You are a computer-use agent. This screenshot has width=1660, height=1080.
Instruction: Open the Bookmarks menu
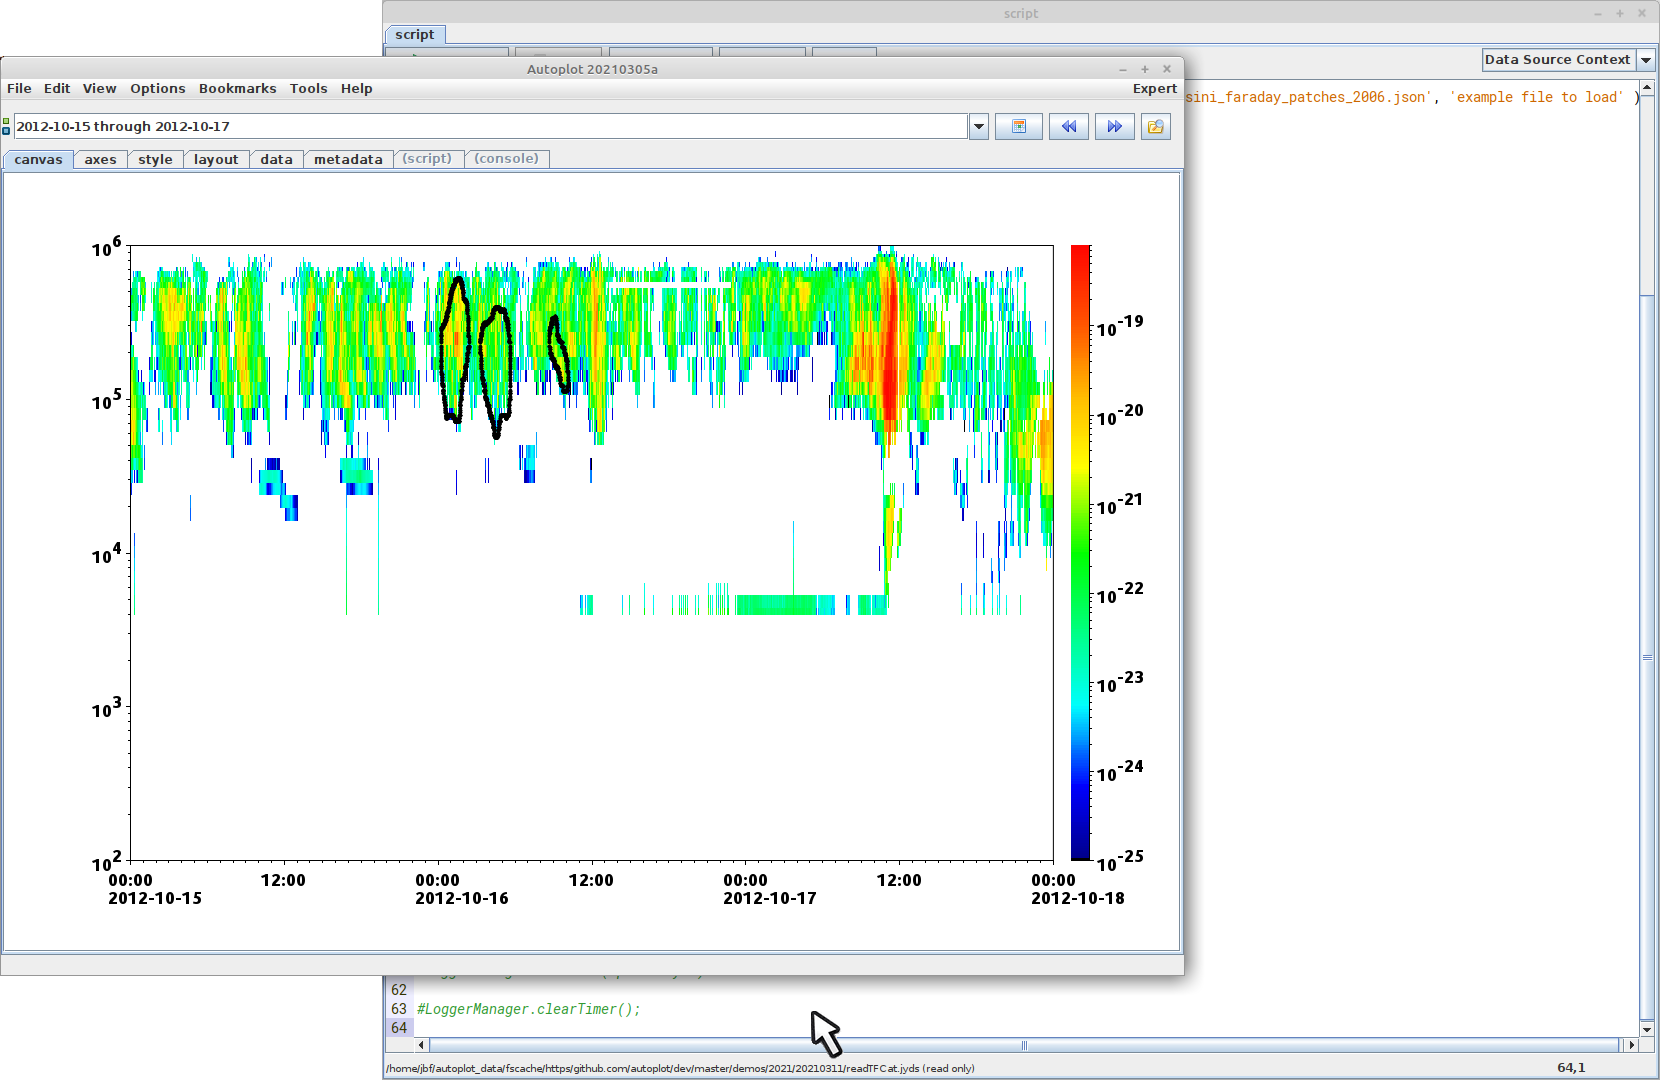(238, 88)
